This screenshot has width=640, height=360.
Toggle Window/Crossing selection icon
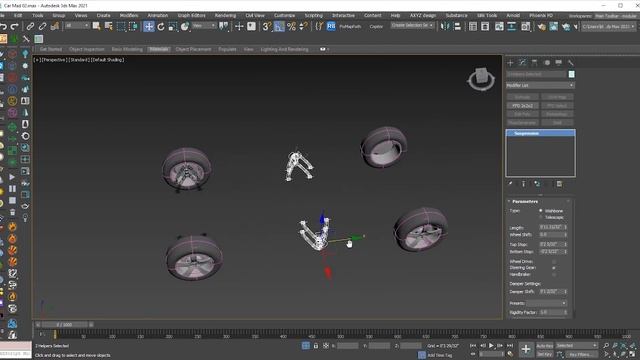click(133, 27)
